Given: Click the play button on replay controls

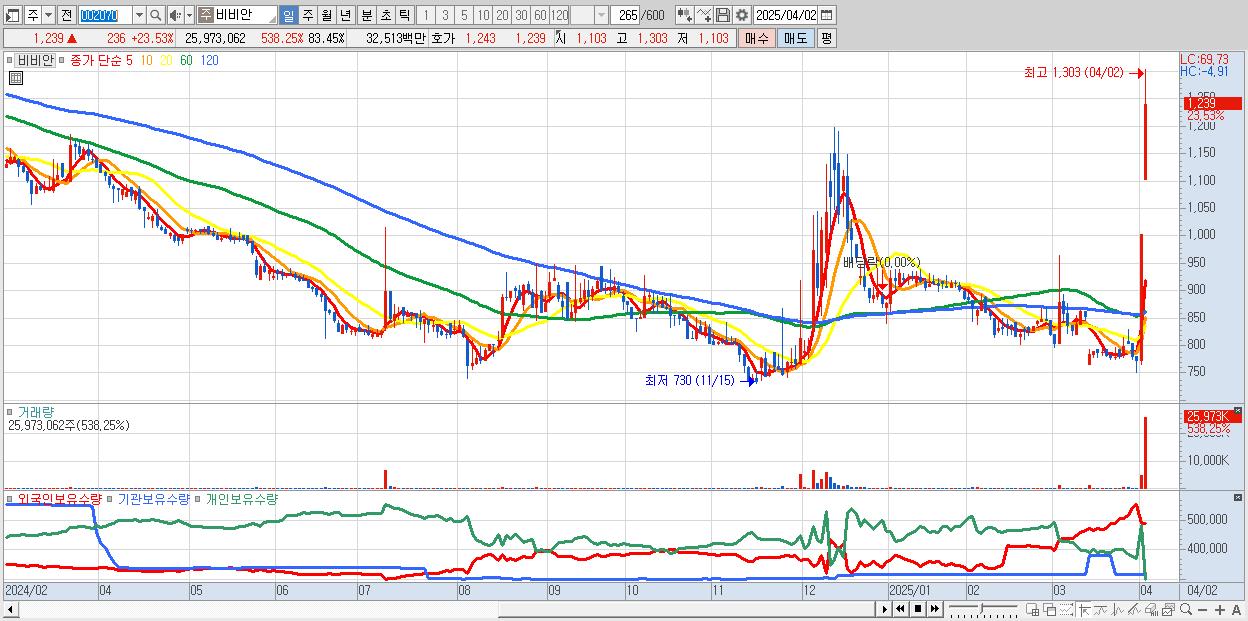Looking at the screenshot, I should [x=885, y=609].
